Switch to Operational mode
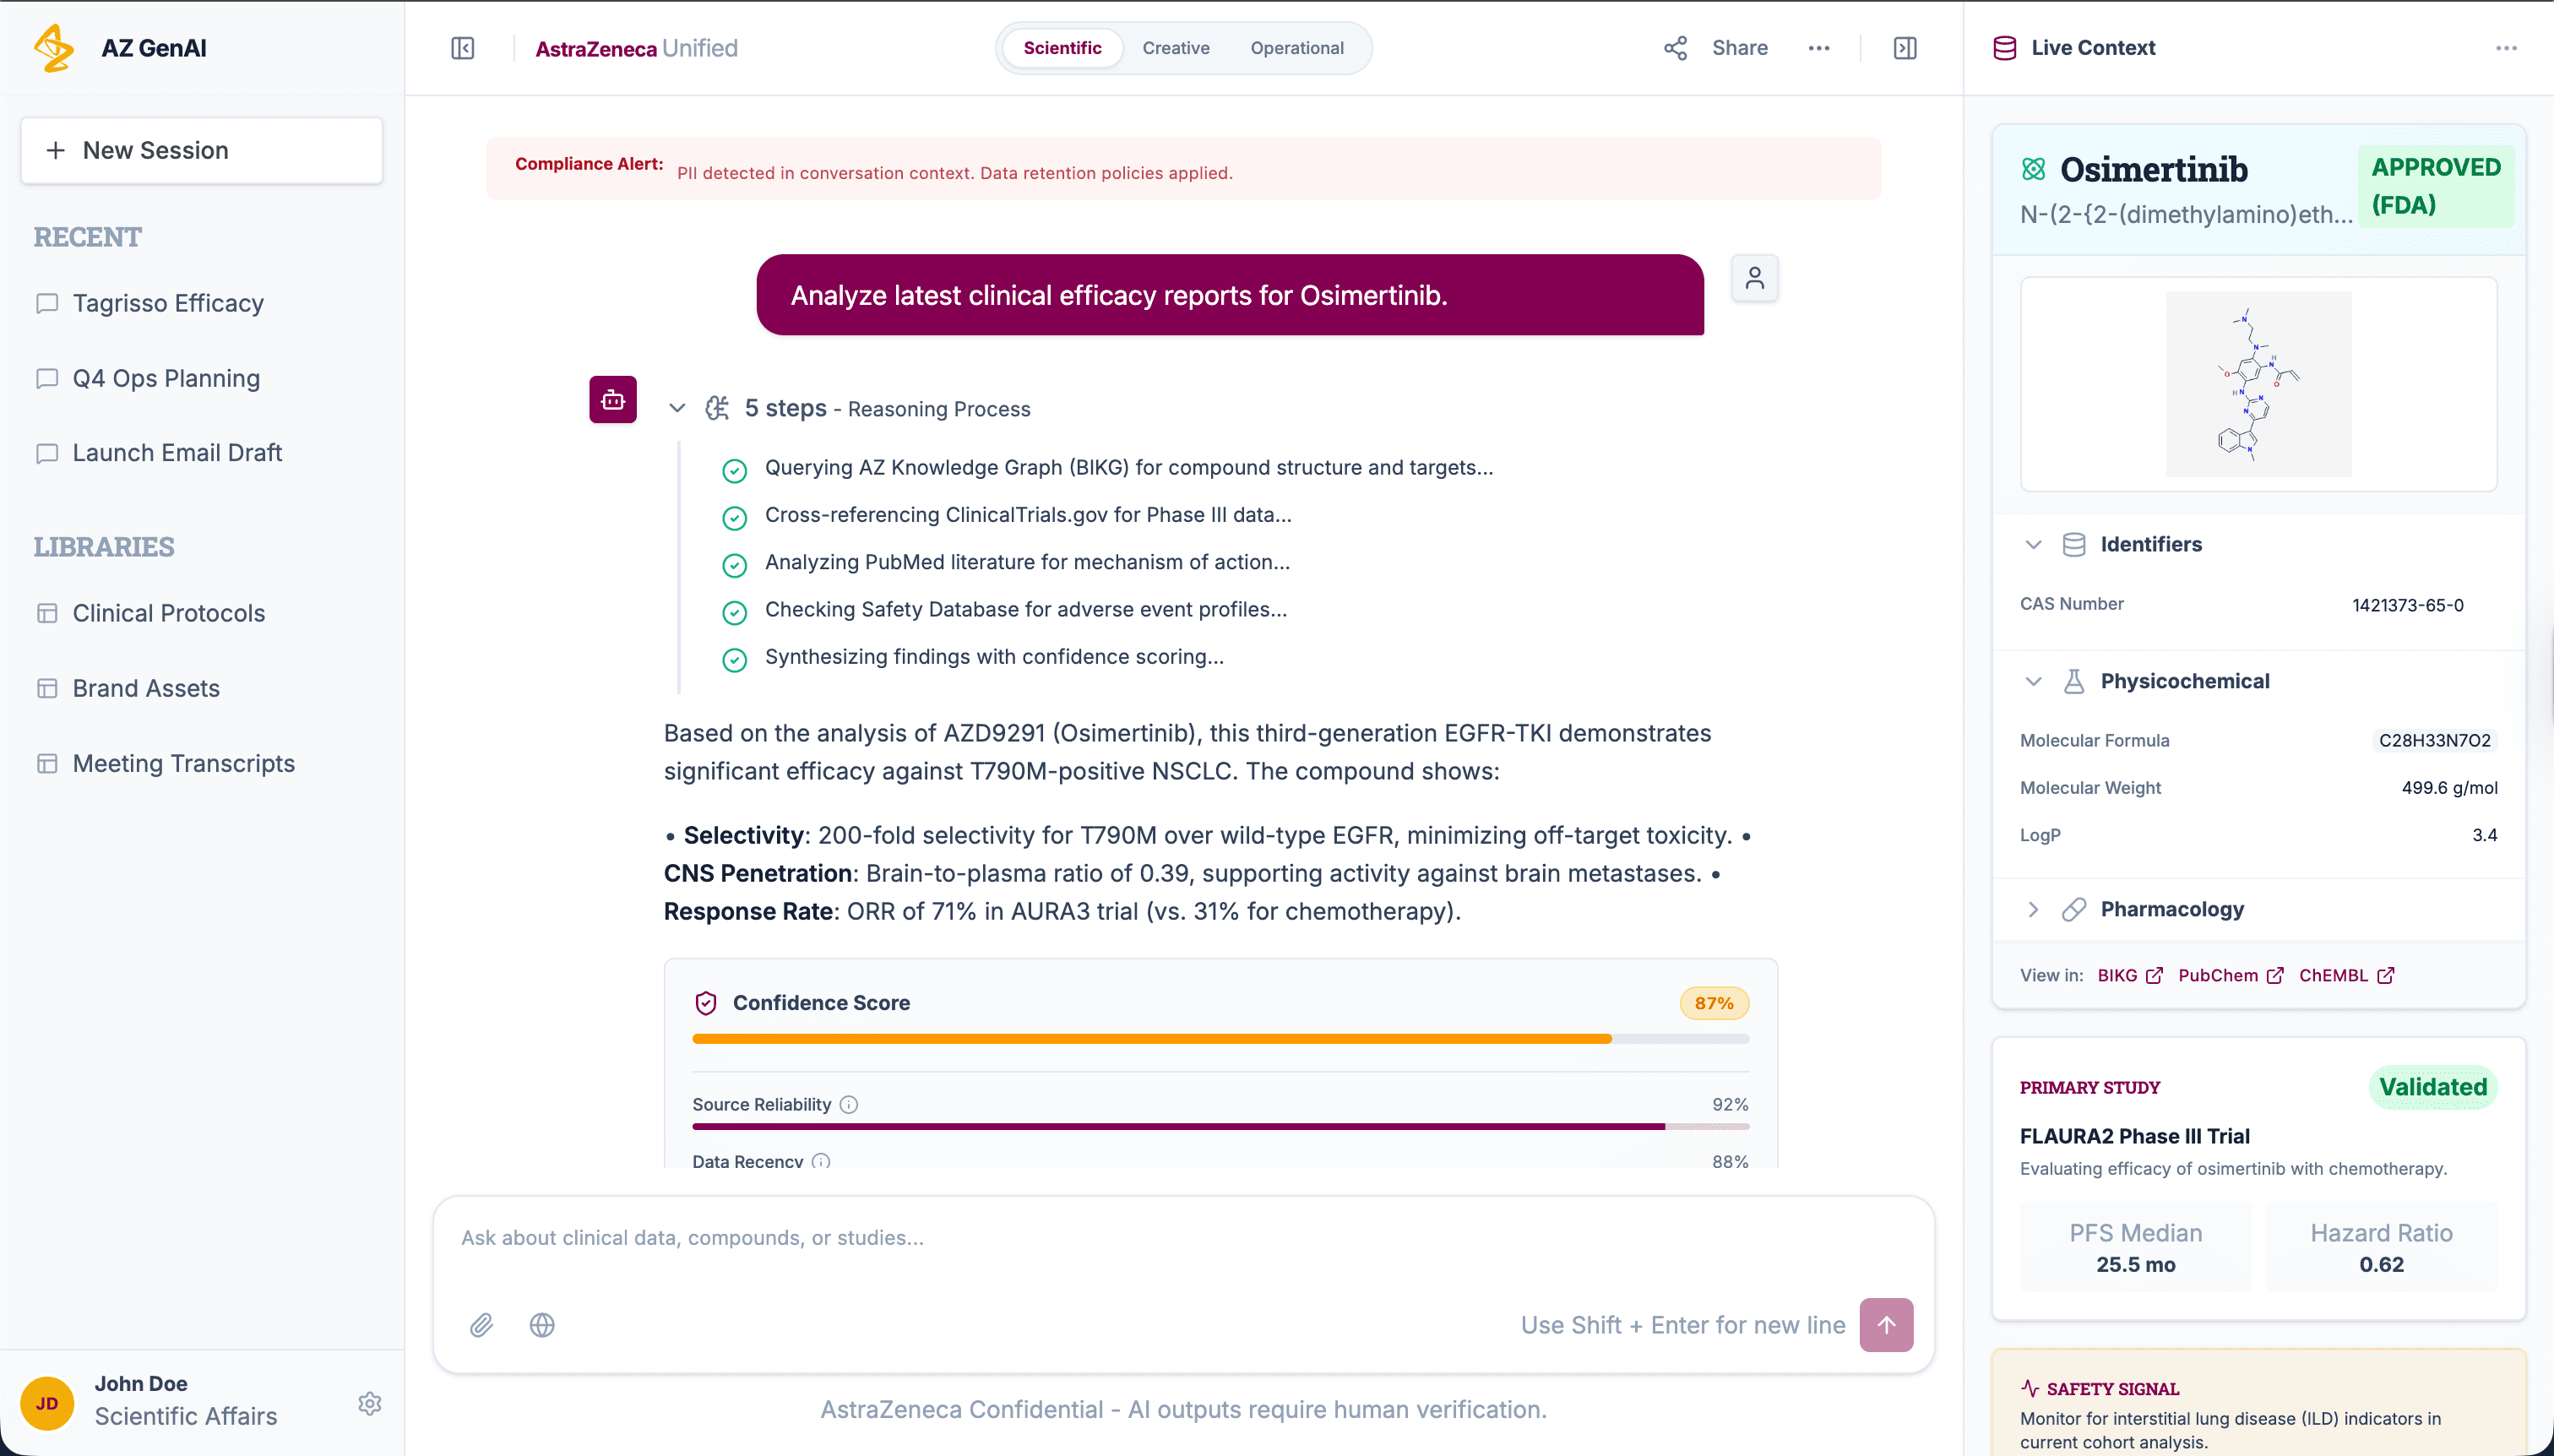 tap(1296, 48)
